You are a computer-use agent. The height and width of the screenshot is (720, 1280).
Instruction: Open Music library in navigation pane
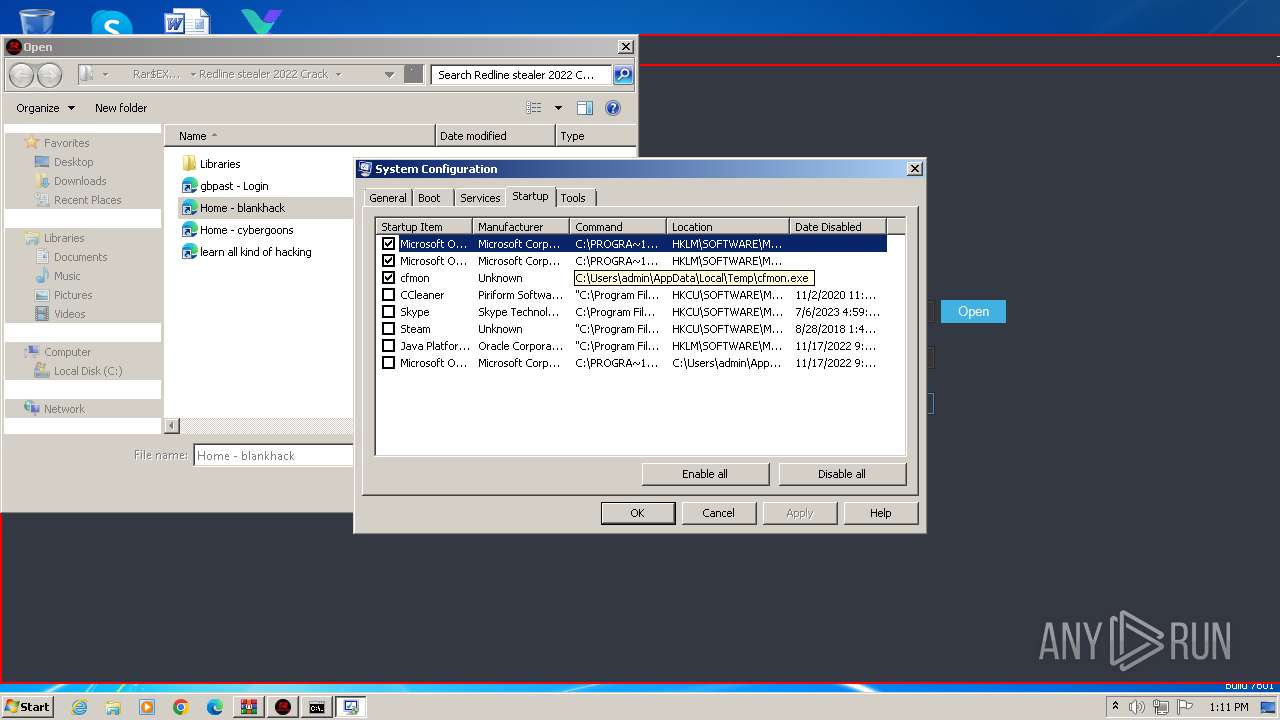tap(67, 276)
